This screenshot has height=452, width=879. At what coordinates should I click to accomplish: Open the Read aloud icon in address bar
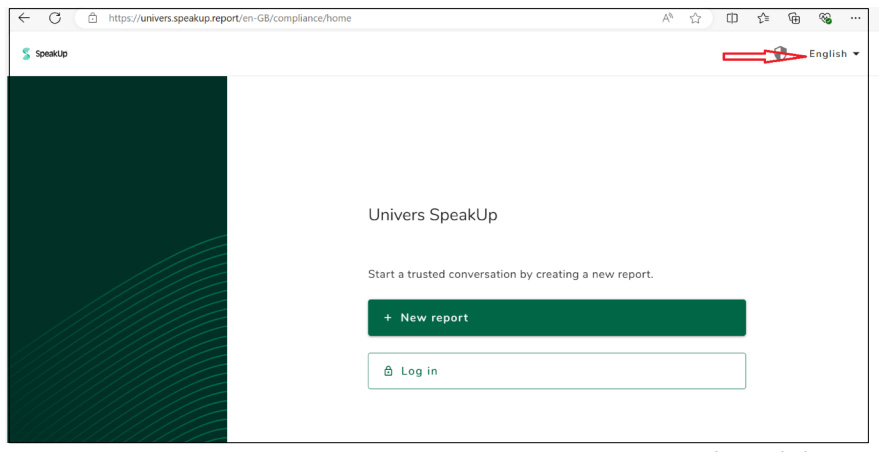(x=667, y=18)
